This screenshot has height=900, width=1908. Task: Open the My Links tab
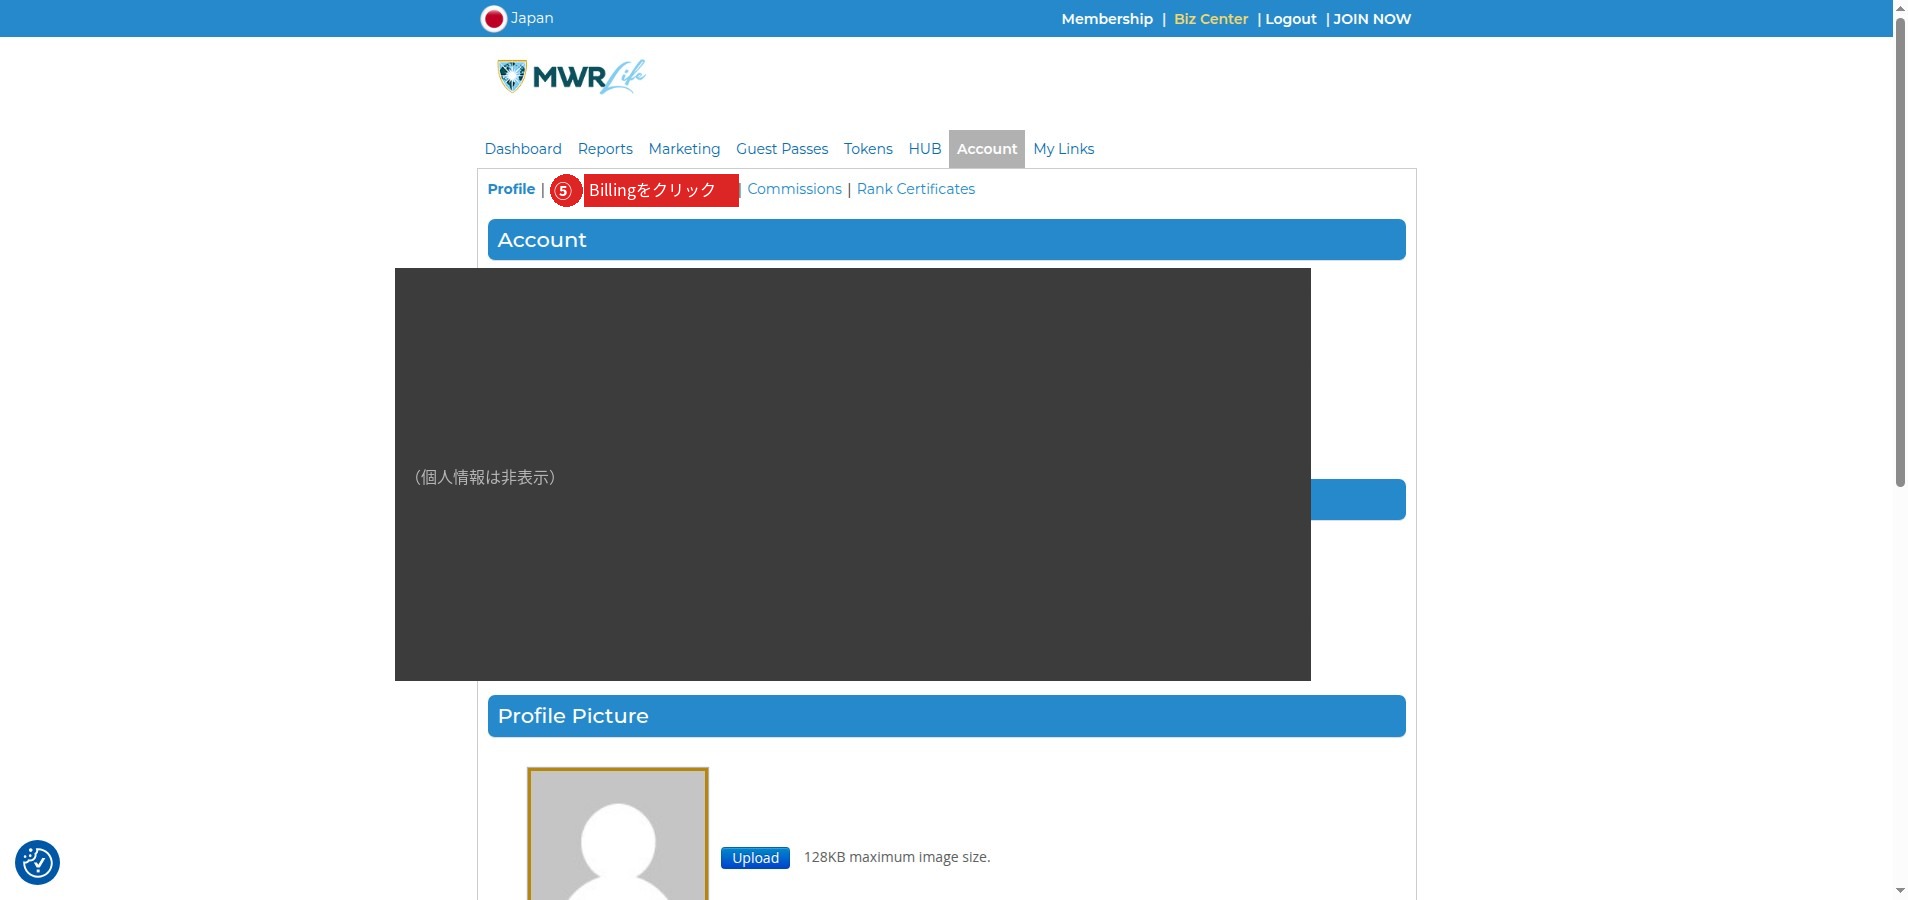[1064, 149]
